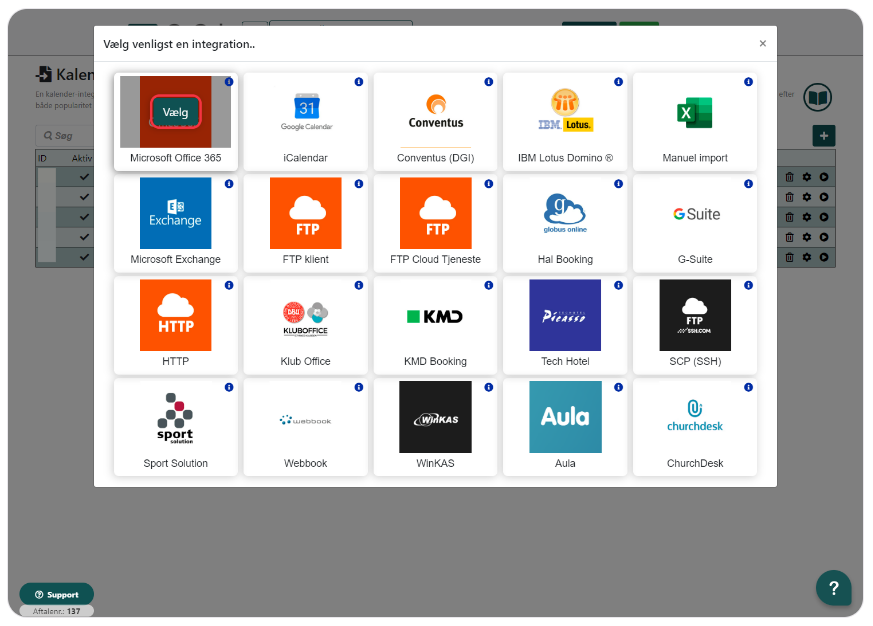Show info for FTP Cloud Tjeneste tile
The height and width of the screenshot is (626, 873).
coord(488,184)
